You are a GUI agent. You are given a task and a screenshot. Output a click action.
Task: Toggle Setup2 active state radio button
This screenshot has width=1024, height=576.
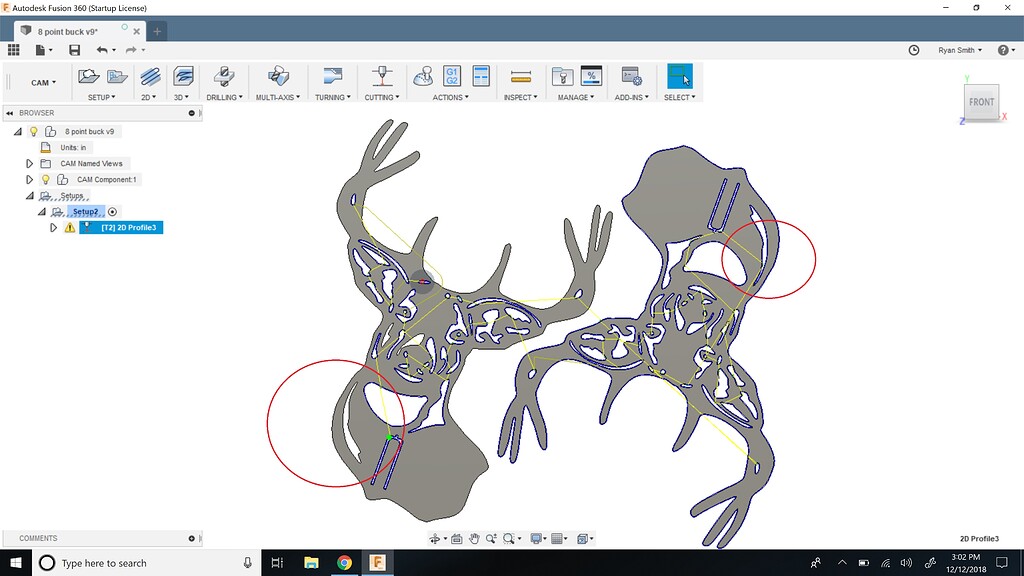112,212
